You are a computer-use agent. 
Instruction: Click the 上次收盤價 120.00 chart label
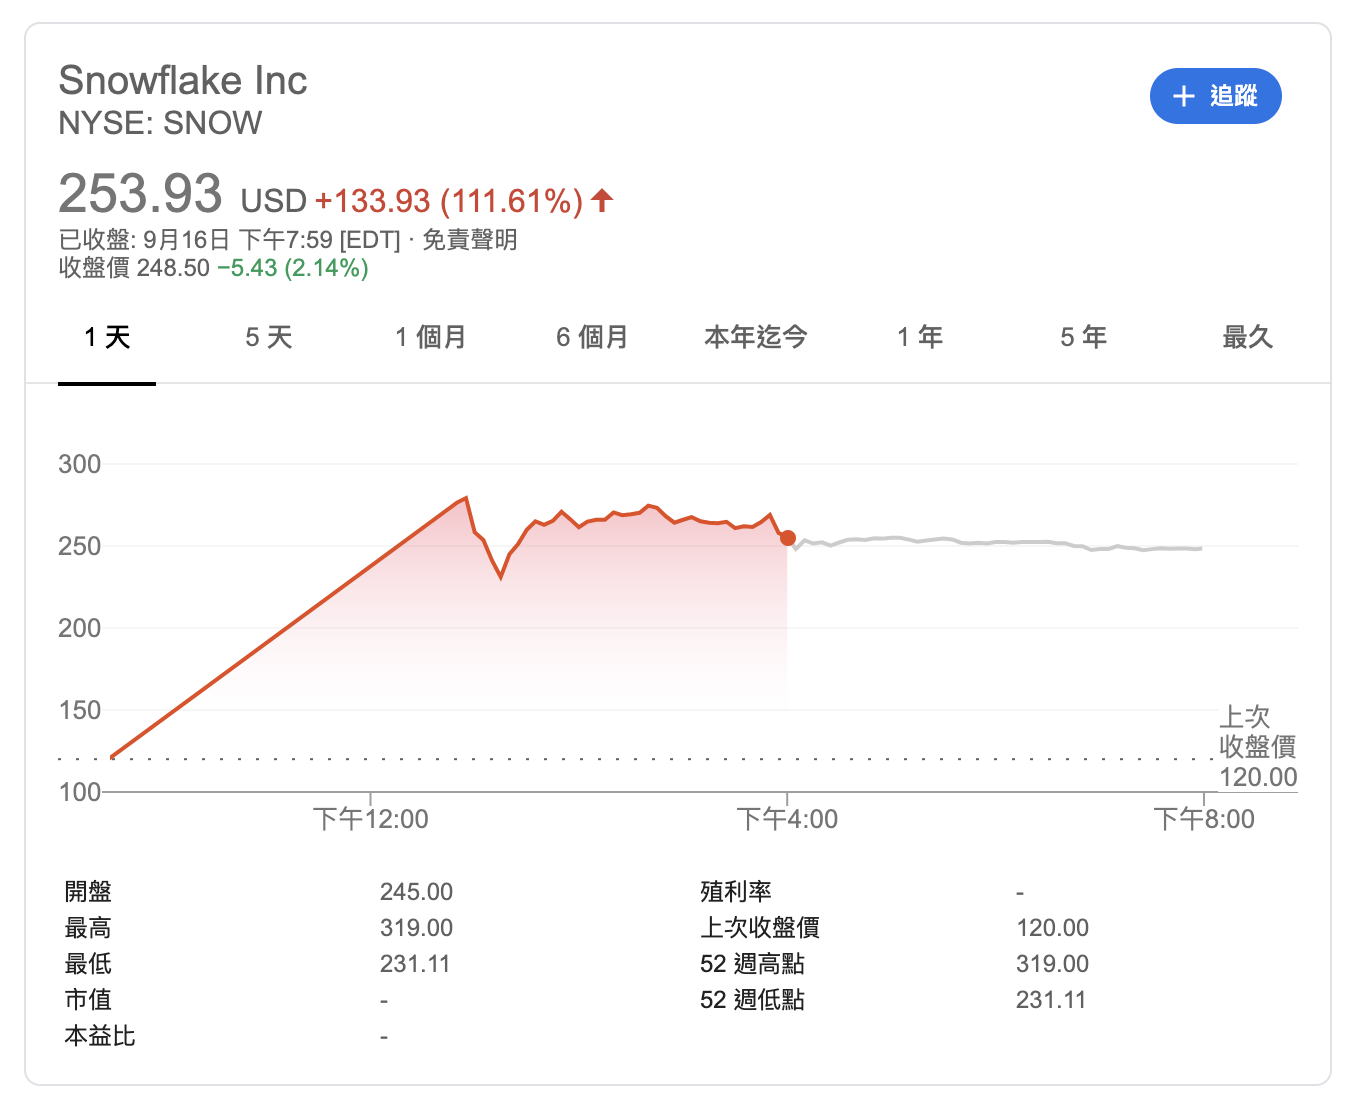(x=1257, y=747)
